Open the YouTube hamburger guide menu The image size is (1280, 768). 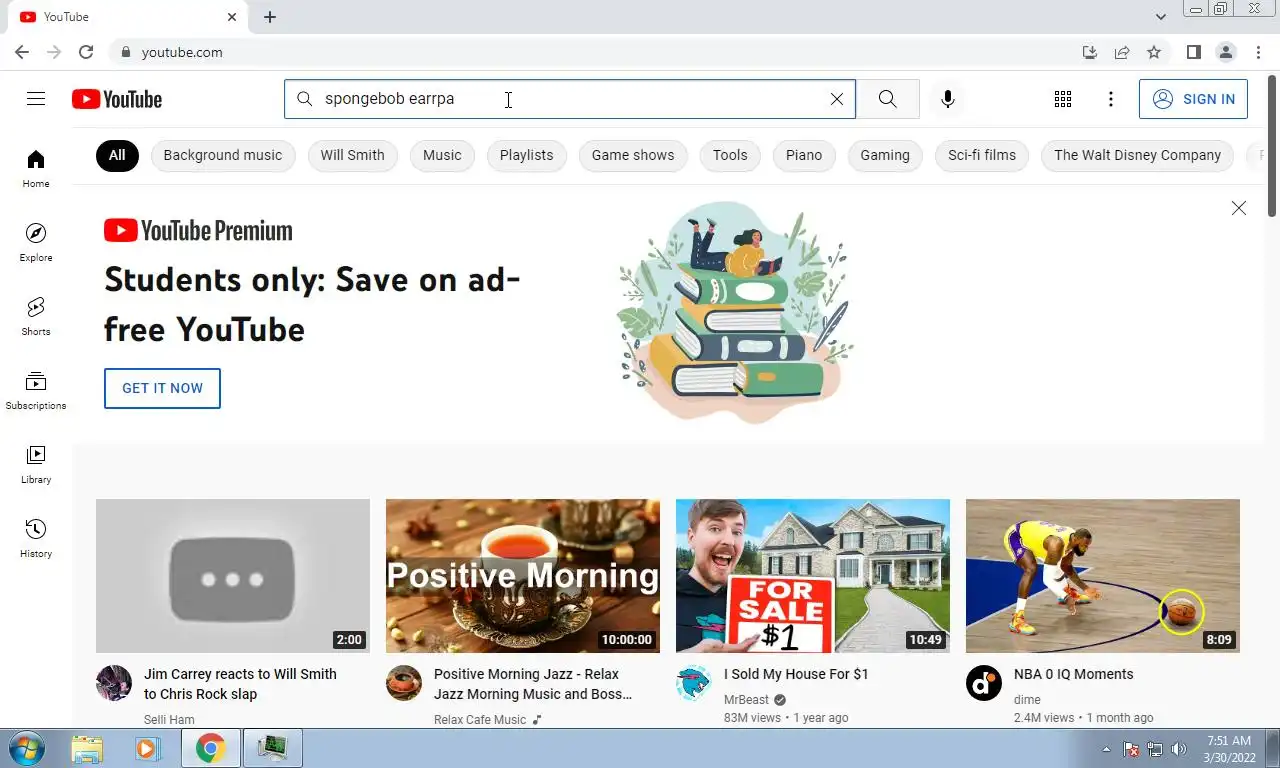point(36,98)
